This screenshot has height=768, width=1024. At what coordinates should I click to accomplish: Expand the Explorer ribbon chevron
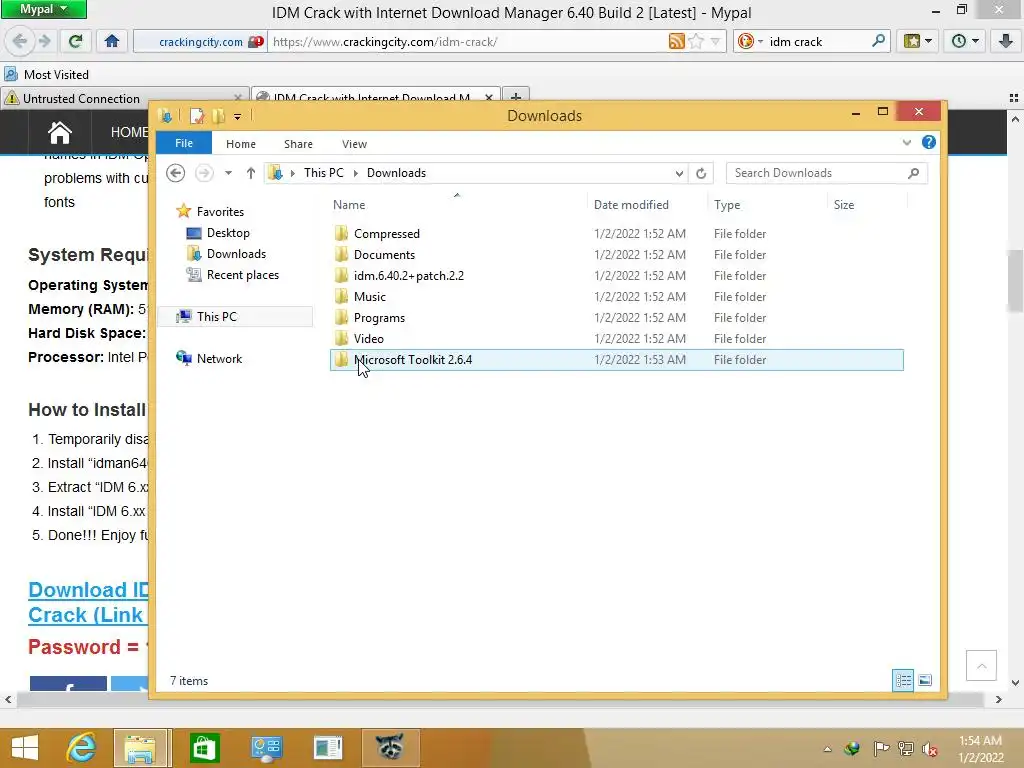pos(906,142)
